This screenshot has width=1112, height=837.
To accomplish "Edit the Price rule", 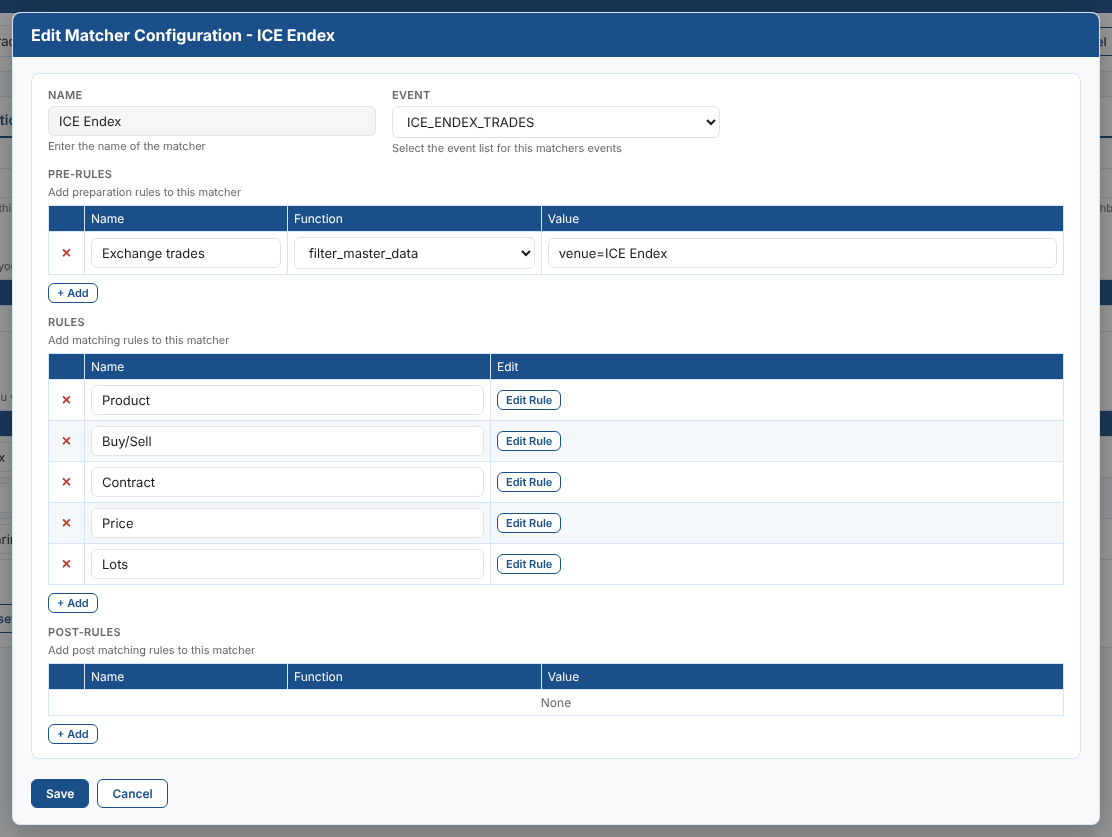I will pyautogui.click(x=528, y=523).
